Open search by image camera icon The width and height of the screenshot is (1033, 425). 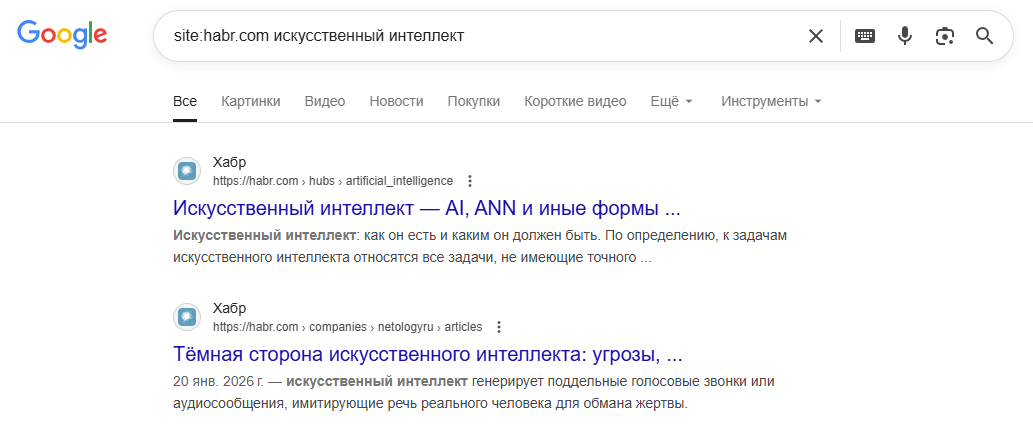(x=945, y=36)
